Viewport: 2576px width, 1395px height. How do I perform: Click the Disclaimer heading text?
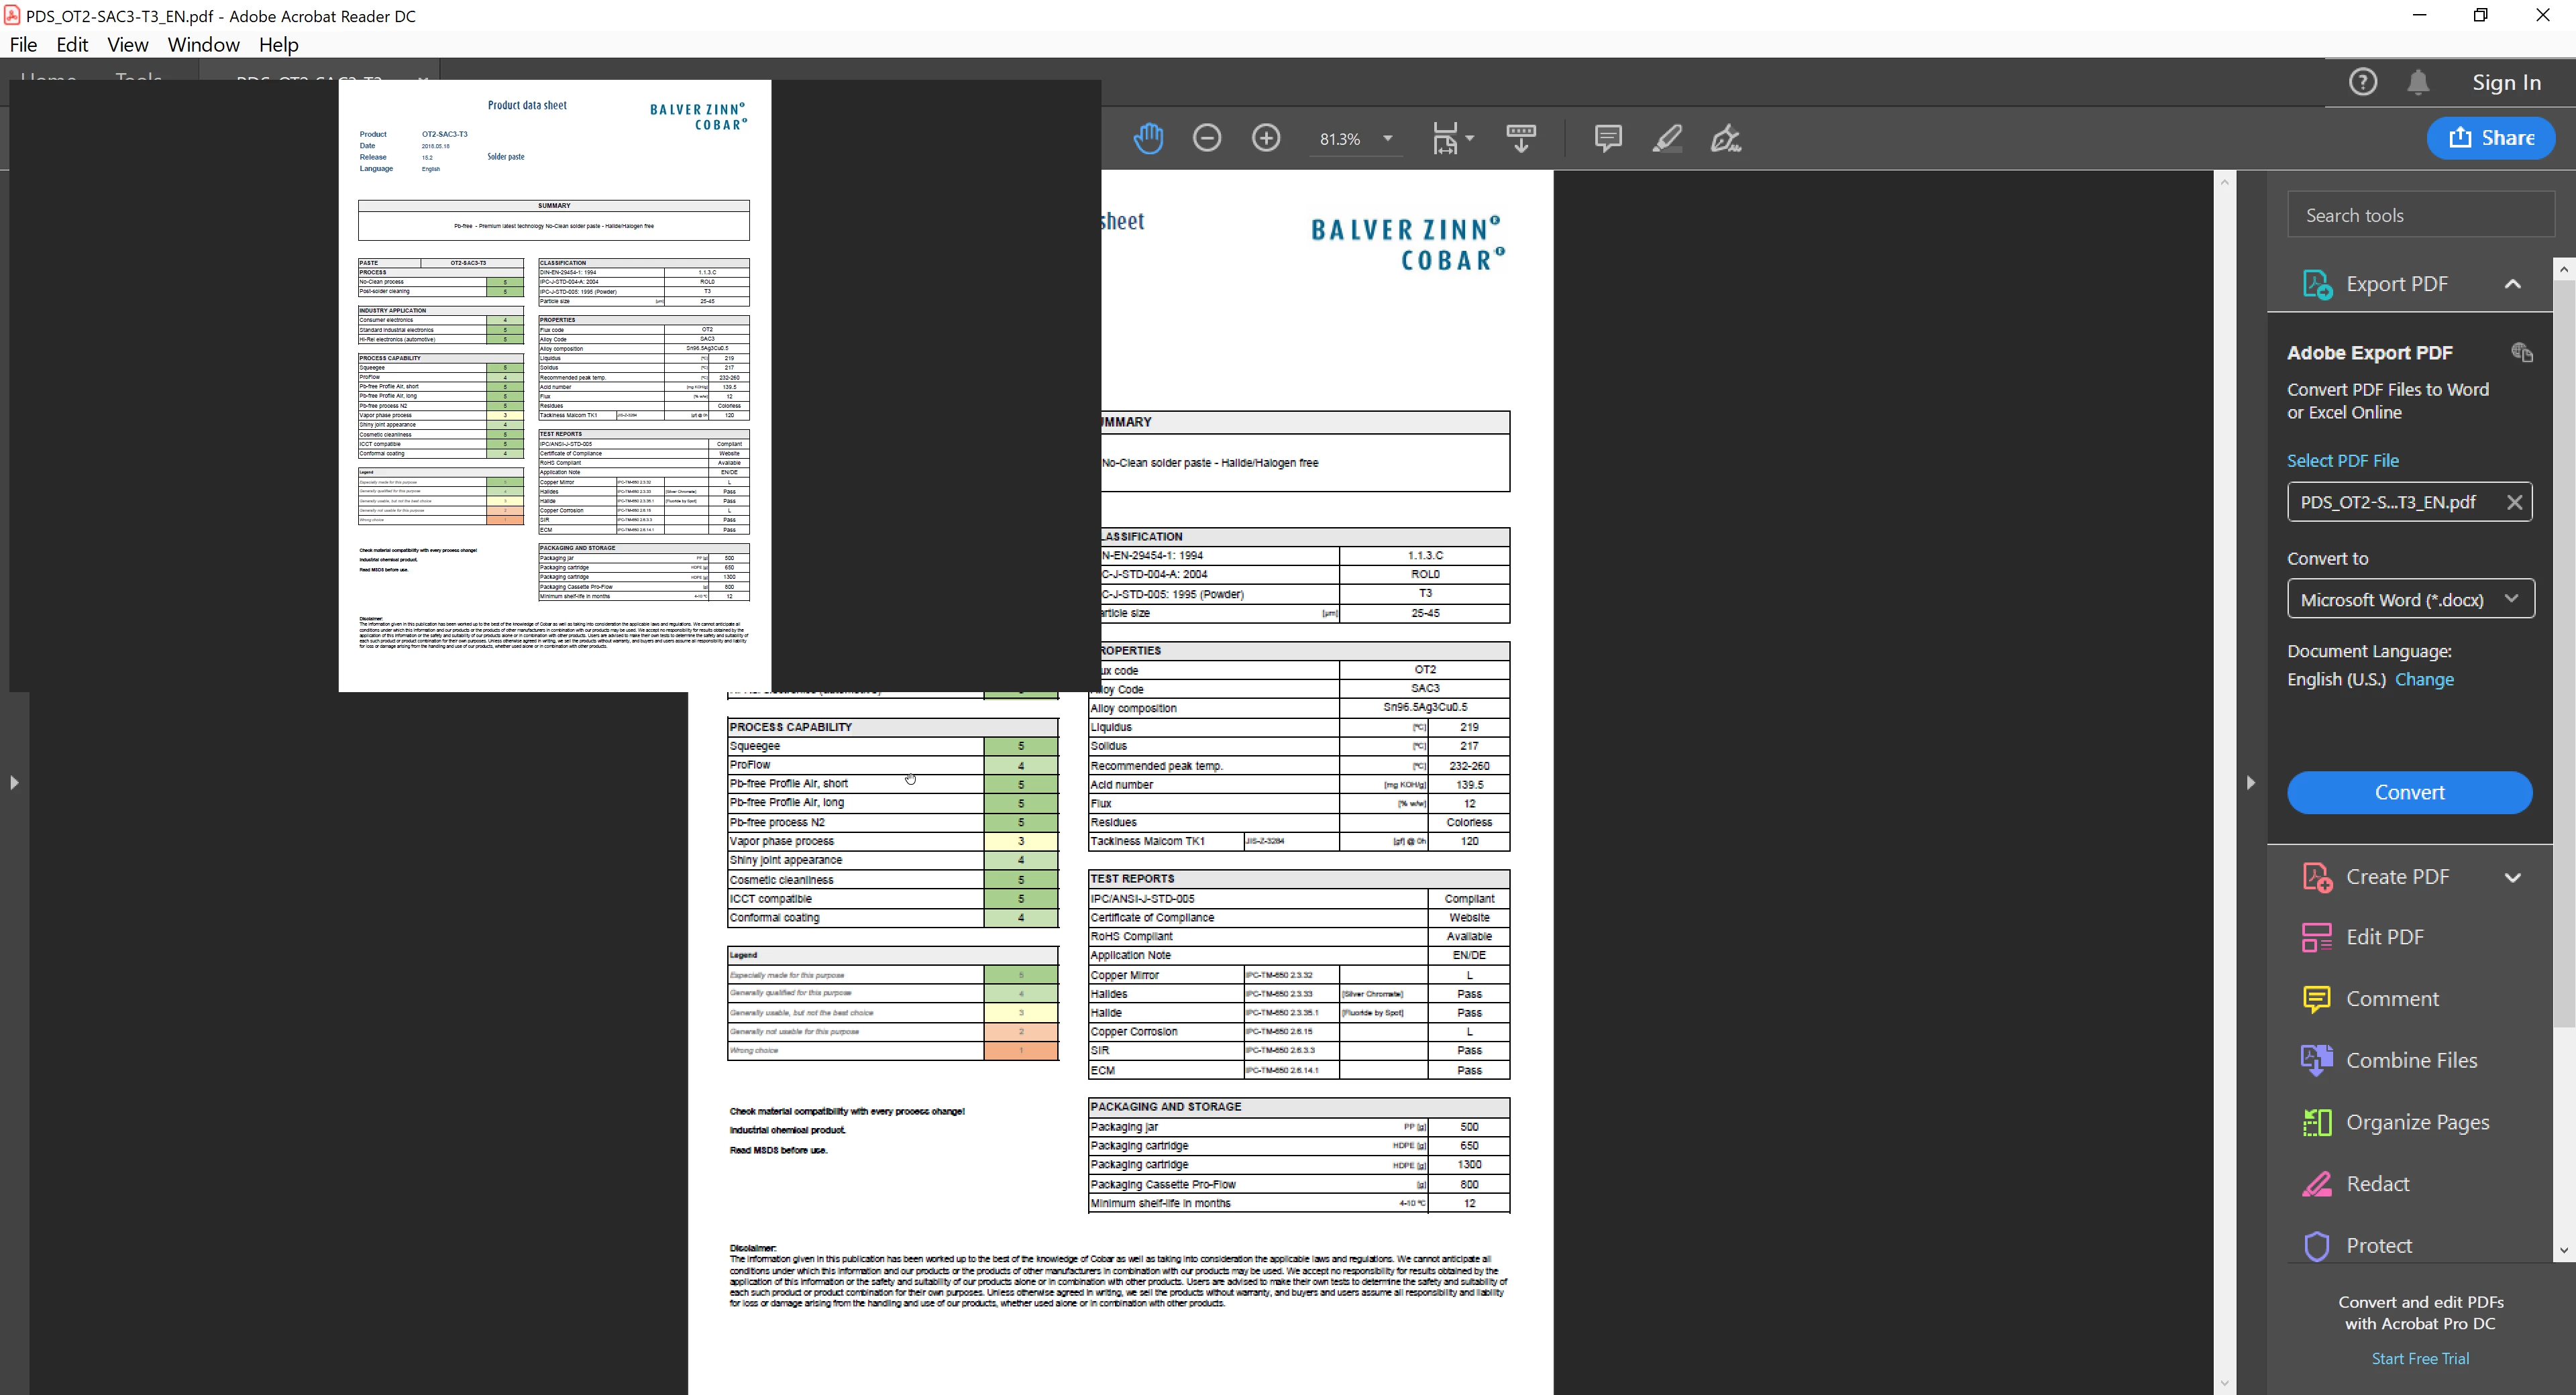(753, 1248)
